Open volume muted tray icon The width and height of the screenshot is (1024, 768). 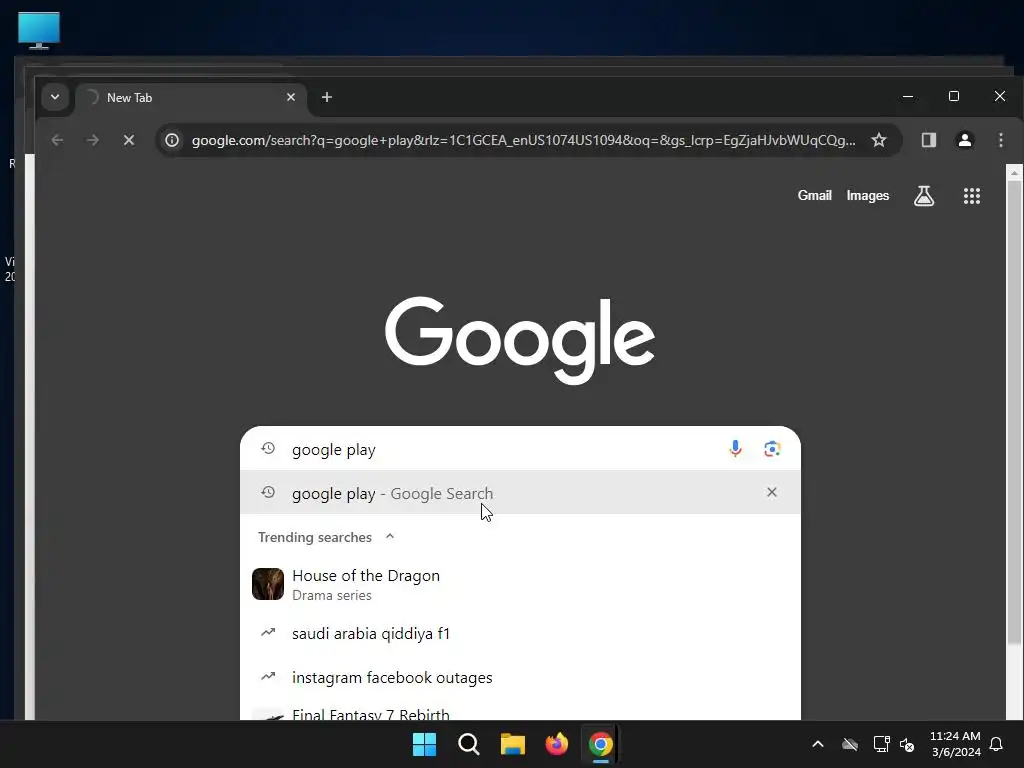click(x=906, y=744)
